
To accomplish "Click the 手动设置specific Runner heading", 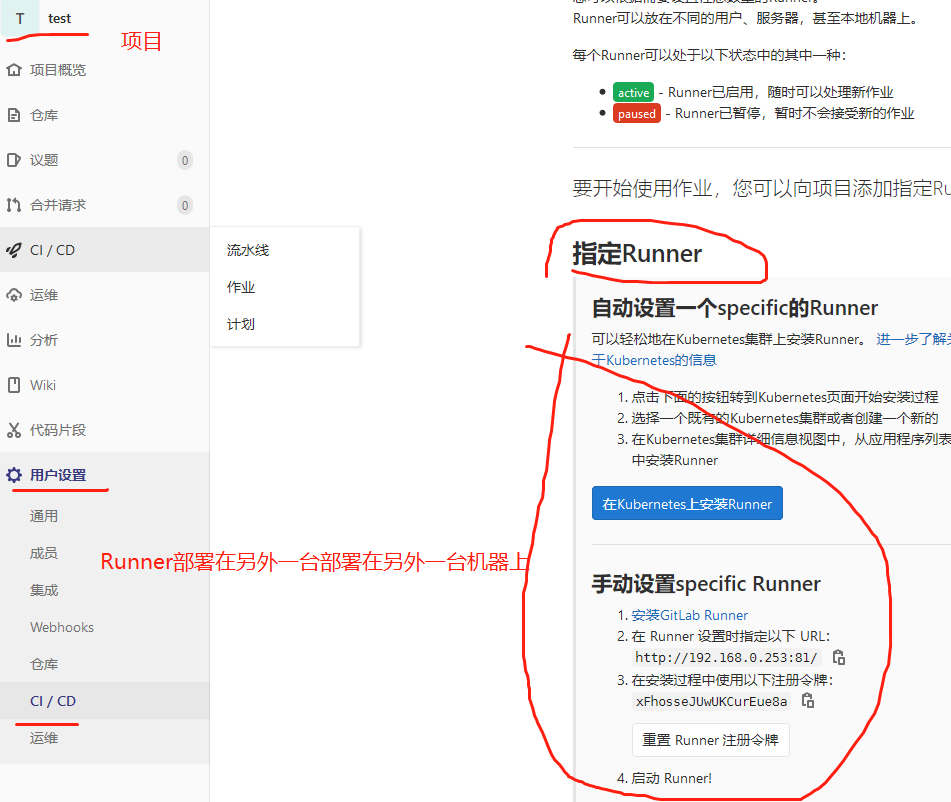I will [706, 584].
